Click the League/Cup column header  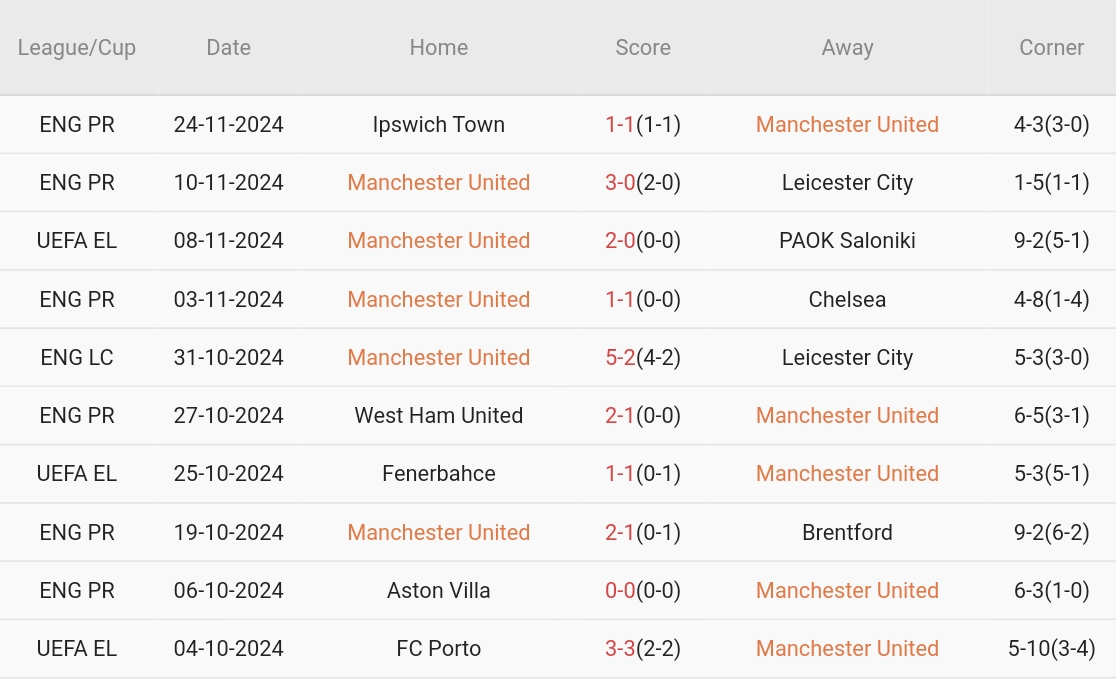tap(77, 48)
